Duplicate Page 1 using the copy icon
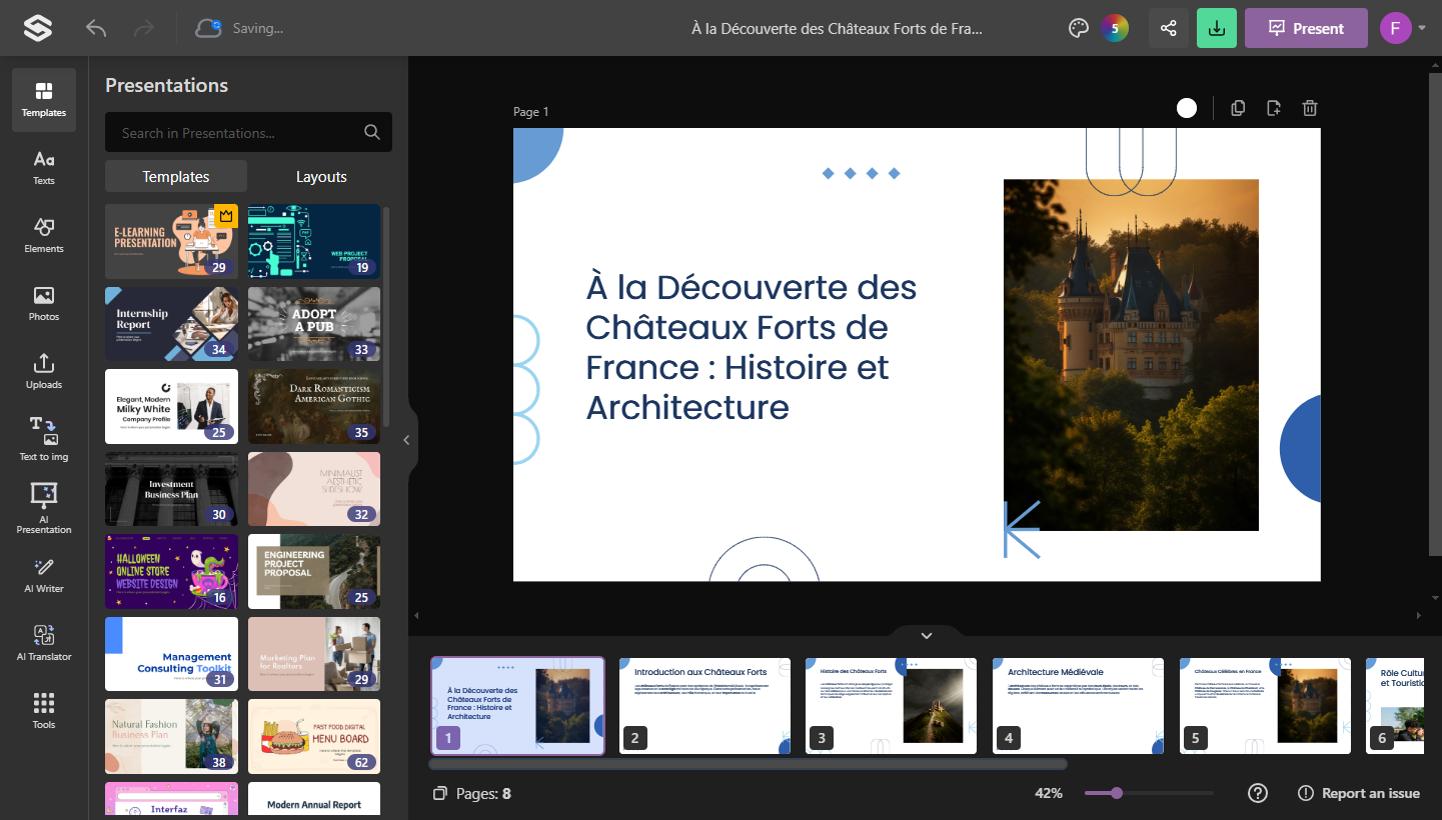The width and height of the screenshot is (1442, 820). [1238, 108]
